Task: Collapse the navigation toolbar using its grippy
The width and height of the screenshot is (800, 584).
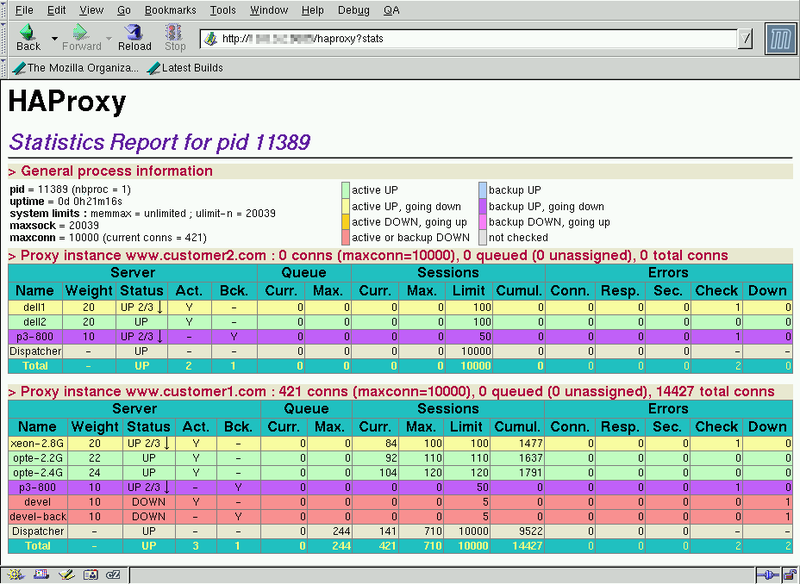Action: [4, 39]
